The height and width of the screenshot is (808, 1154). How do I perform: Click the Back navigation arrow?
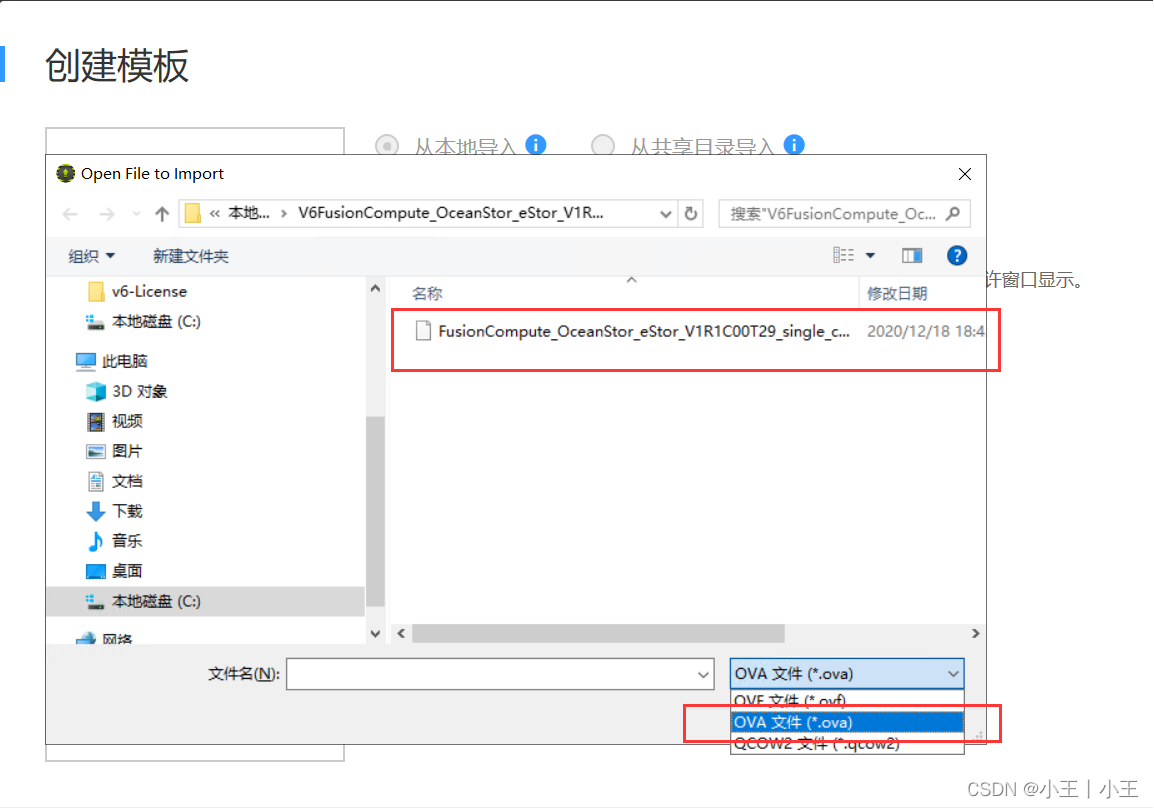click(70, 214)
